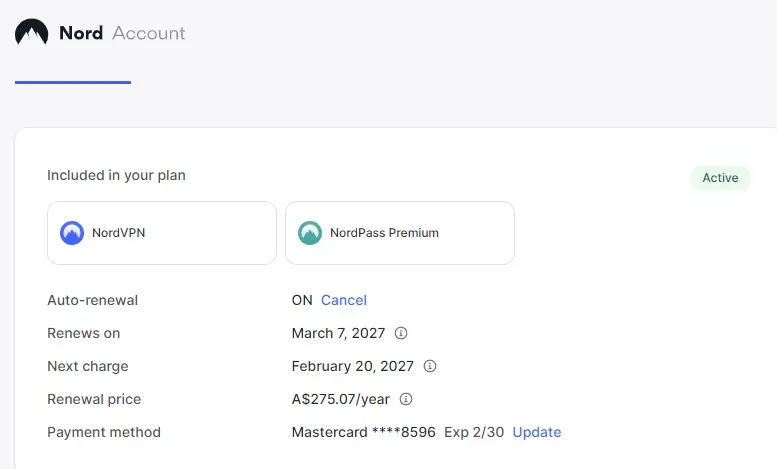Screen dimensions: 777x469
Task: Update the Mastercard payment method
Action: pyautogui.click(x=537, y=432)
